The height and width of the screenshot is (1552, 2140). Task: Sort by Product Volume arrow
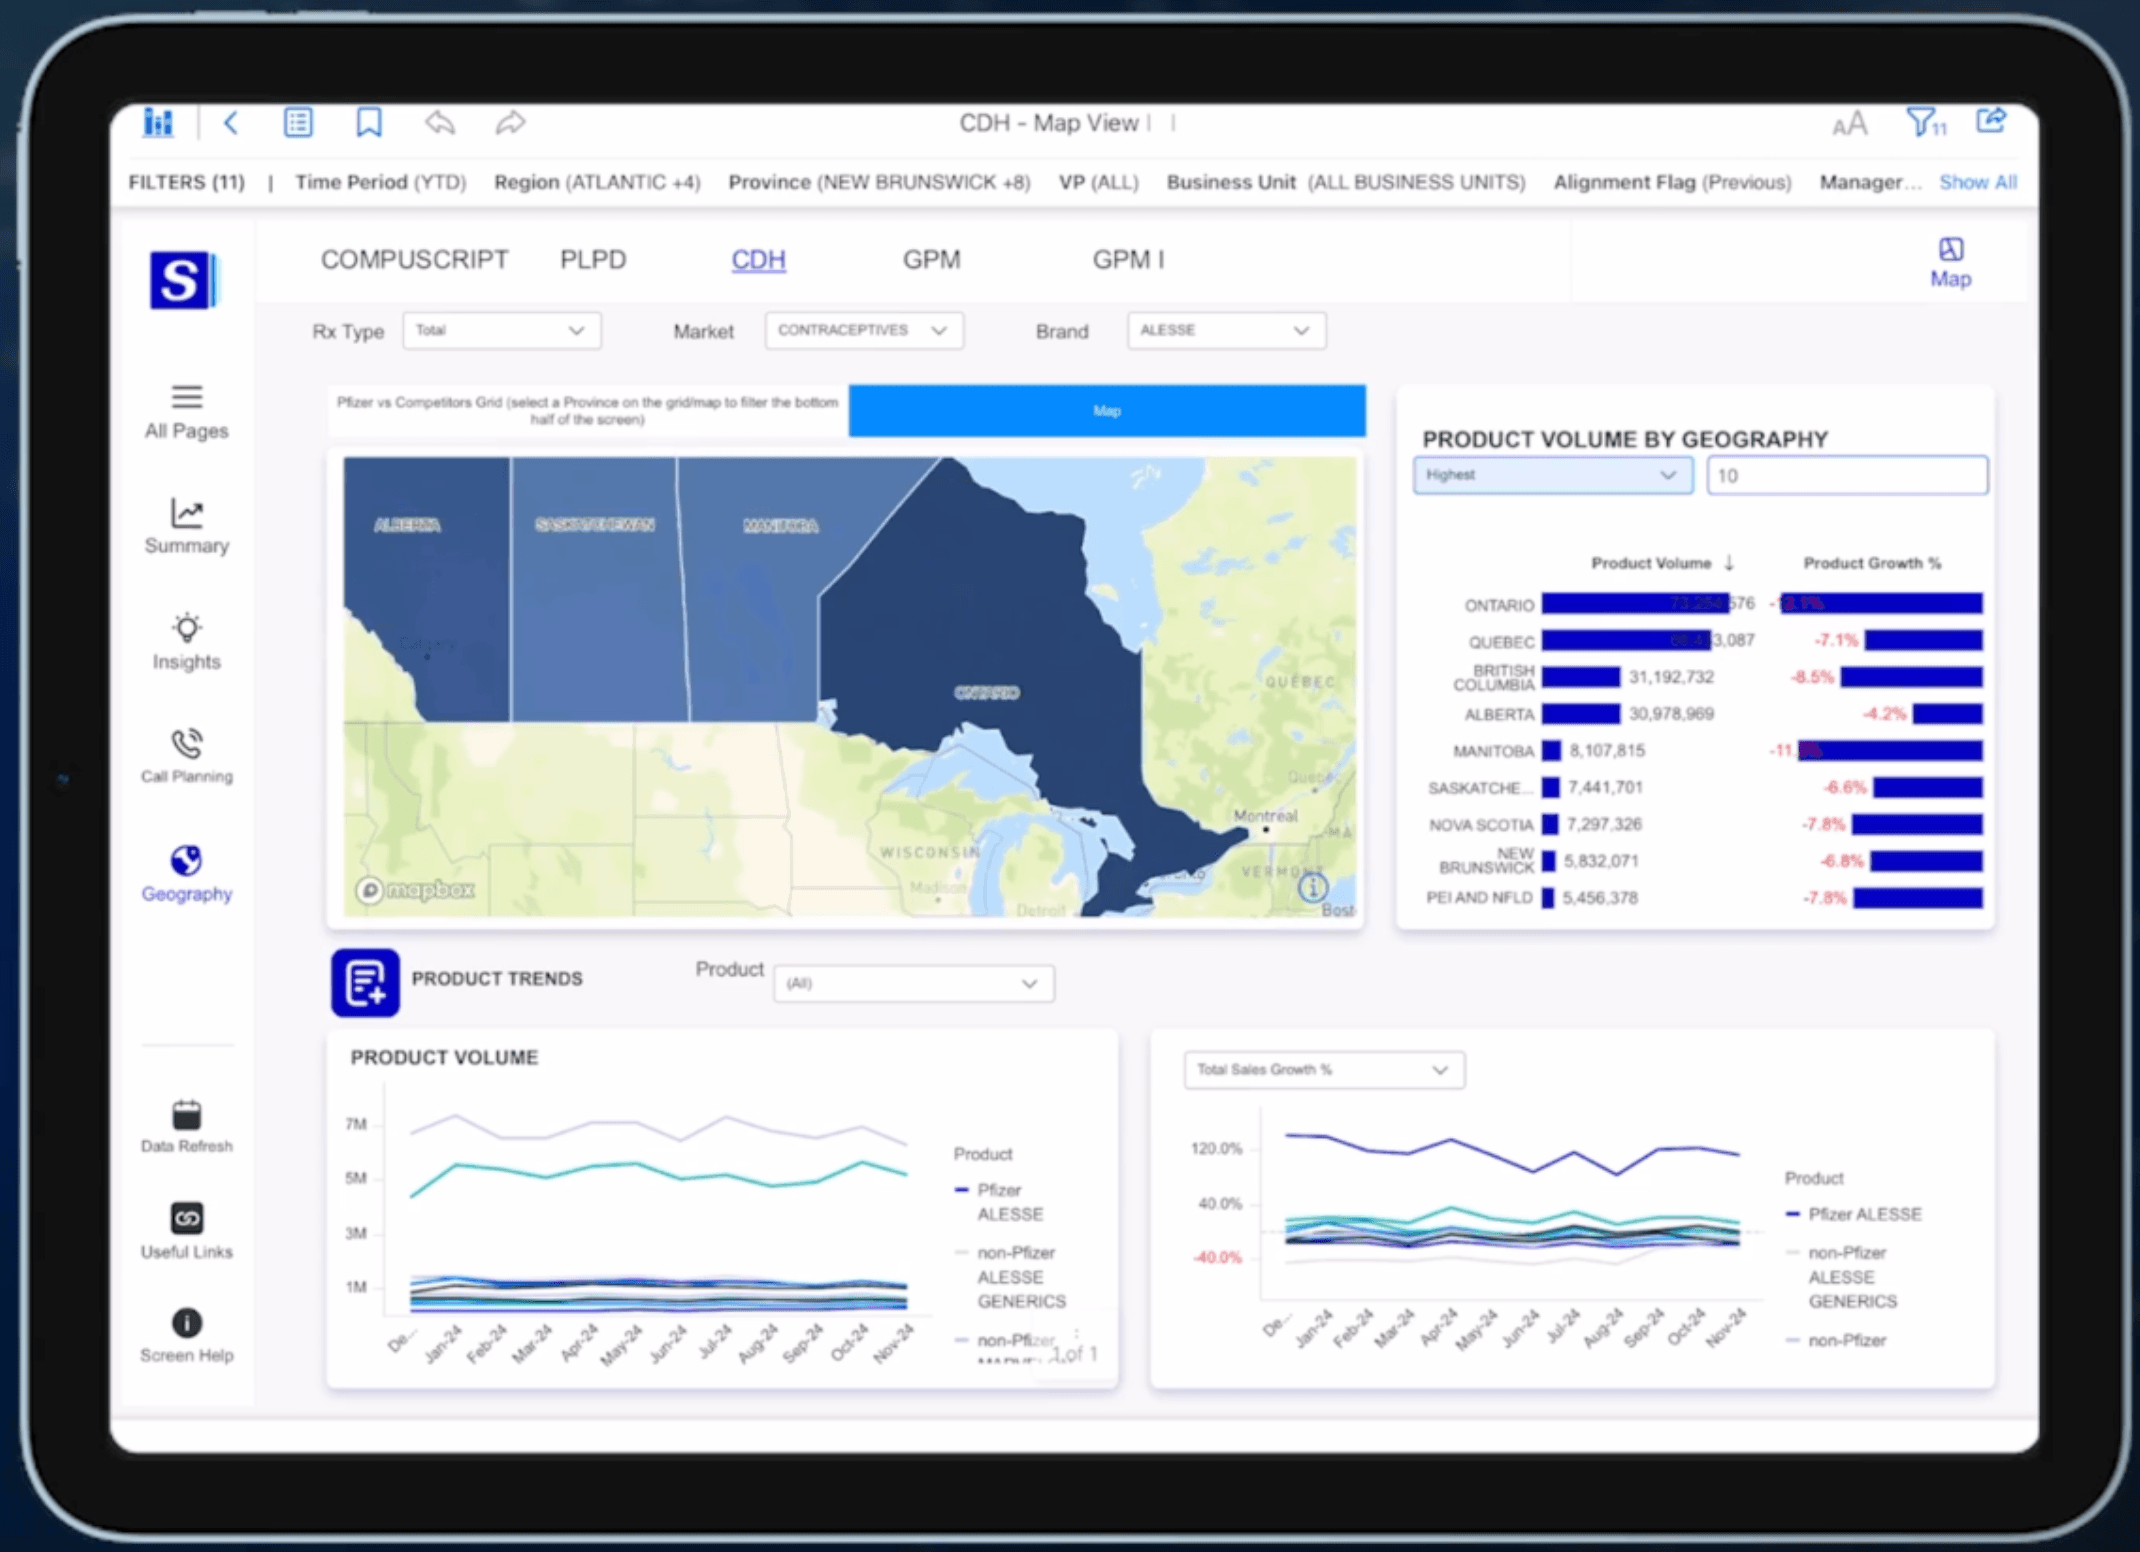1729,563
